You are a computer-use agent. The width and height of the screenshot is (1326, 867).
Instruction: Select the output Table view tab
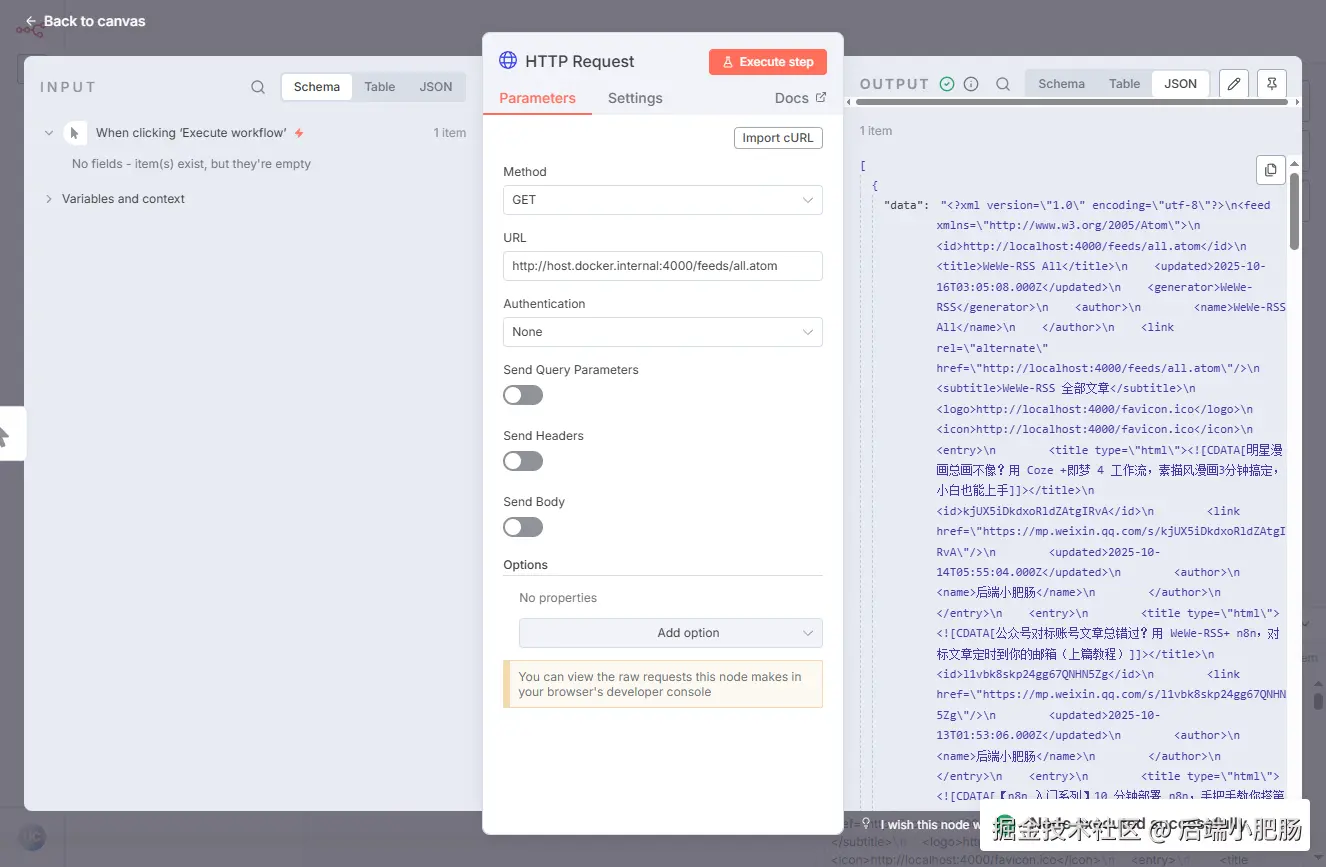[x=1124, y=84]
